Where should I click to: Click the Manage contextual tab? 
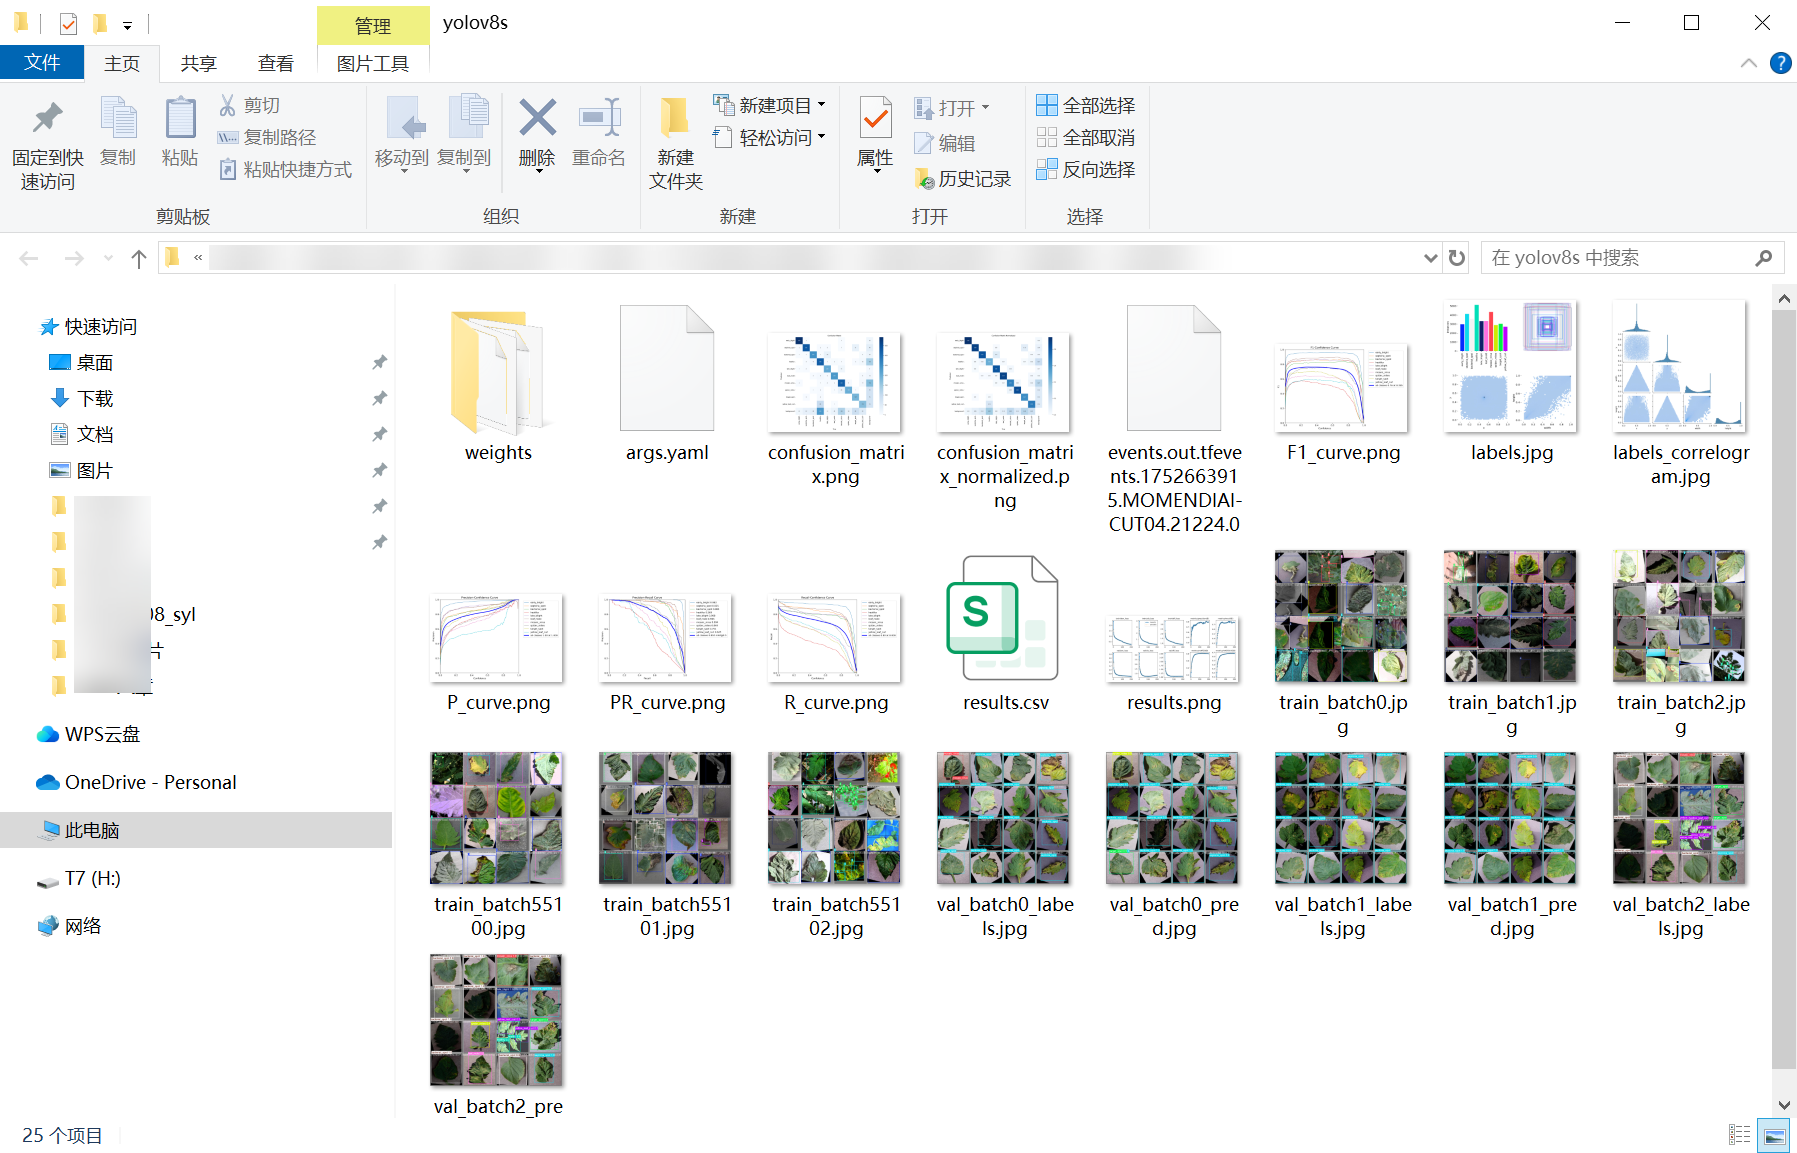(x=373, y=26)
